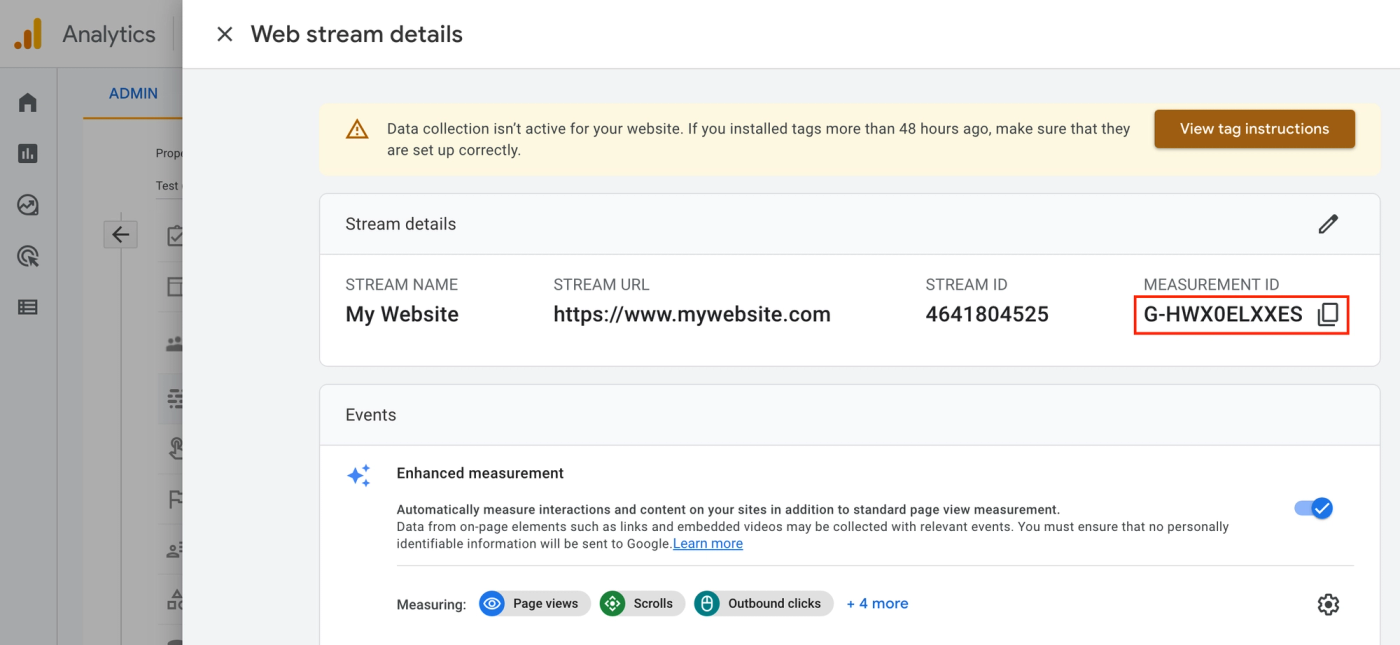Switch to the ADMIN tab

click(133, 93)
